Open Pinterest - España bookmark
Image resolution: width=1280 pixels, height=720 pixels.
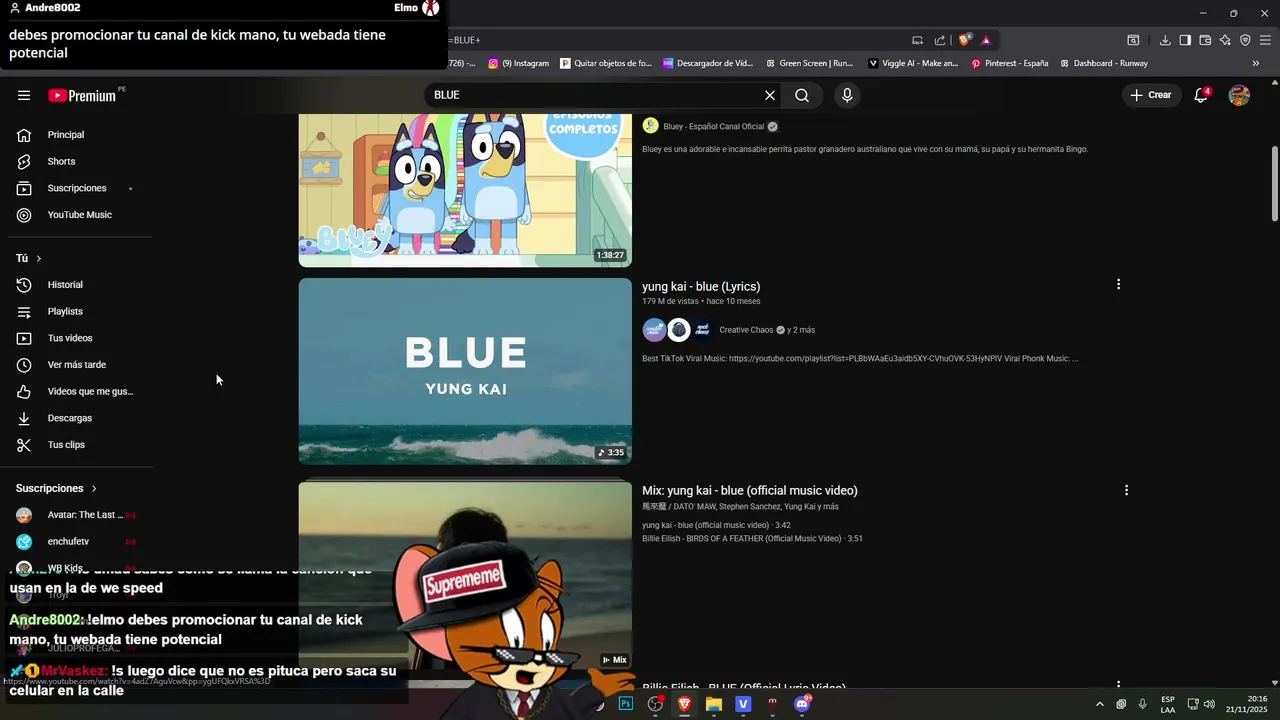click(1009, 63)
